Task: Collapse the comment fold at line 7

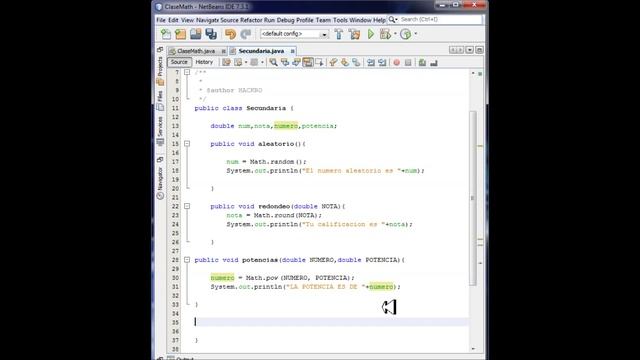Action: (187, 72)
